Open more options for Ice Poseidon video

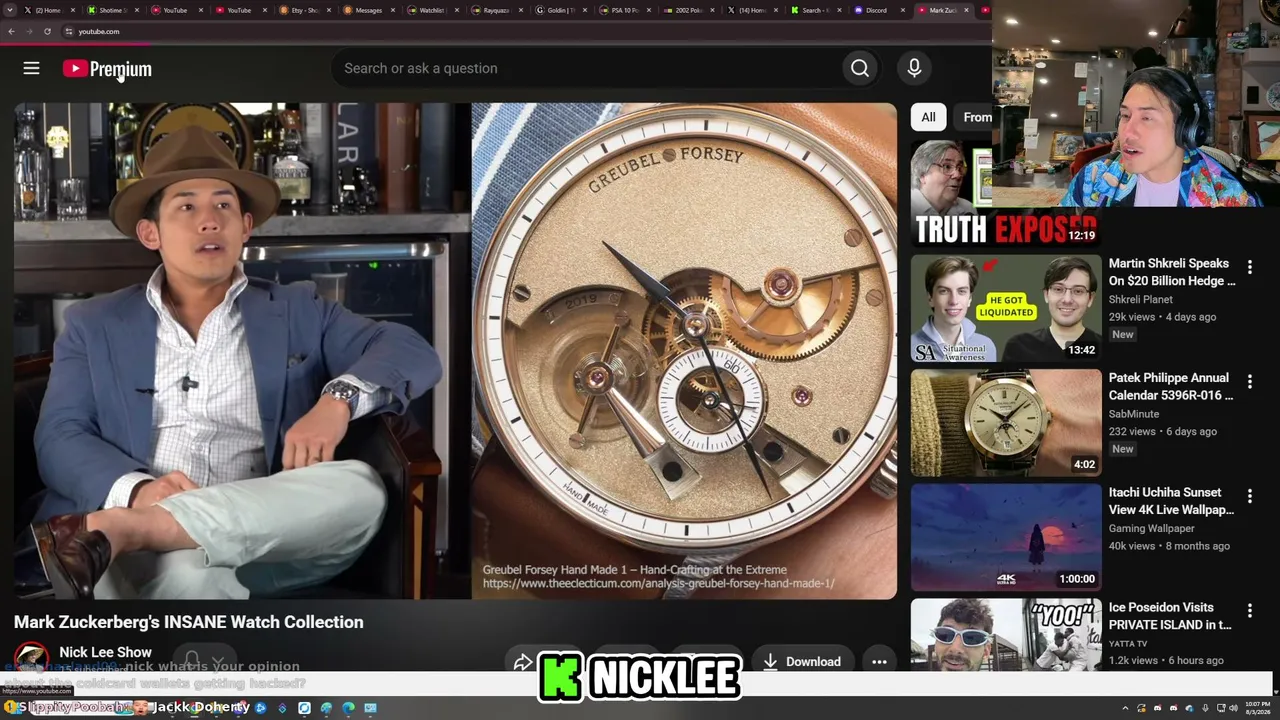(1249, 611)
